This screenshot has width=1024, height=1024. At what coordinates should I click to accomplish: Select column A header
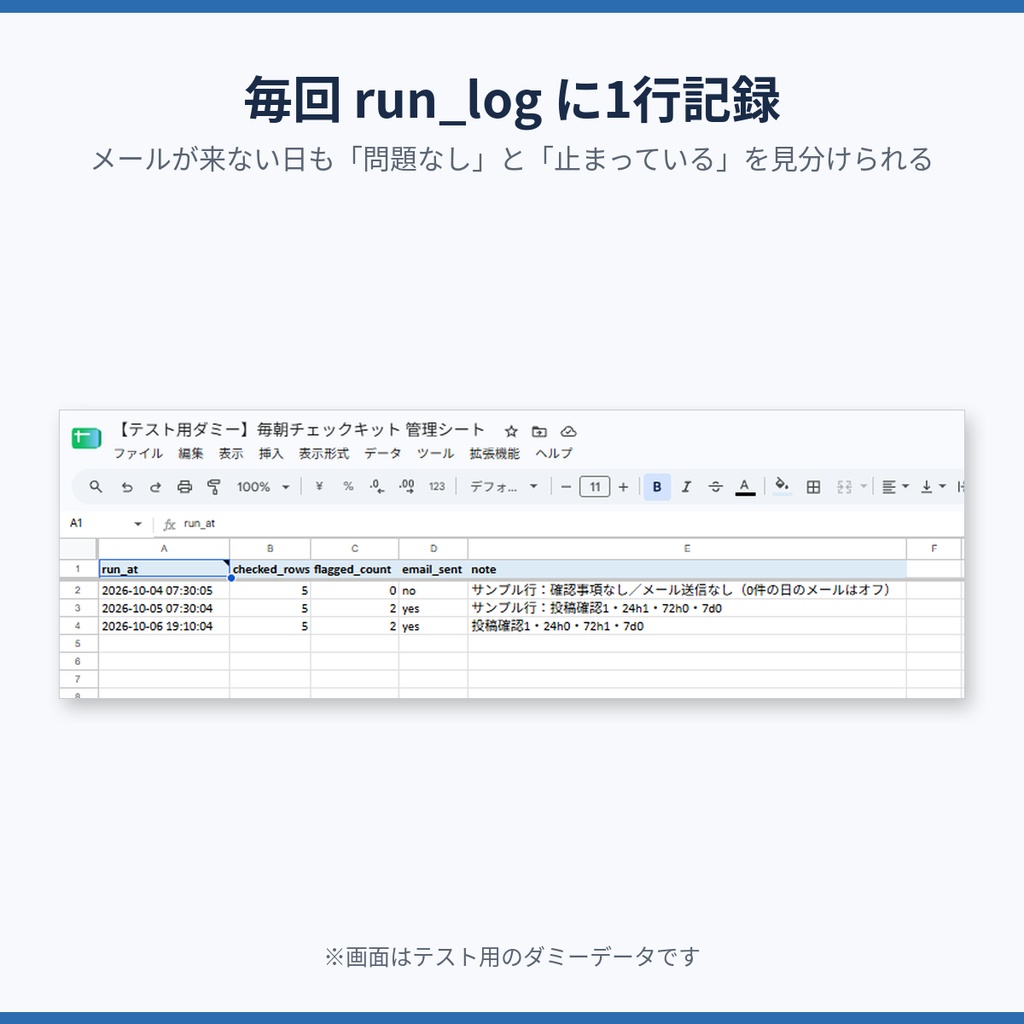164,549
